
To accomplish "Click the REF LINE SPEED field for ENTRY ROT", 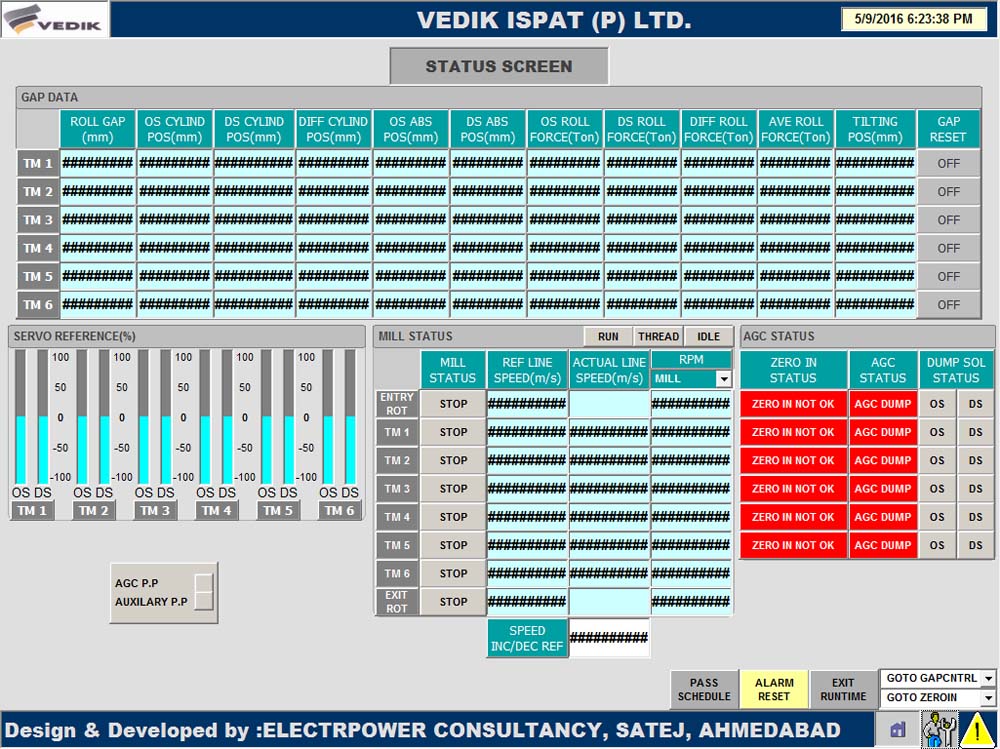I will tap(527, 404).
